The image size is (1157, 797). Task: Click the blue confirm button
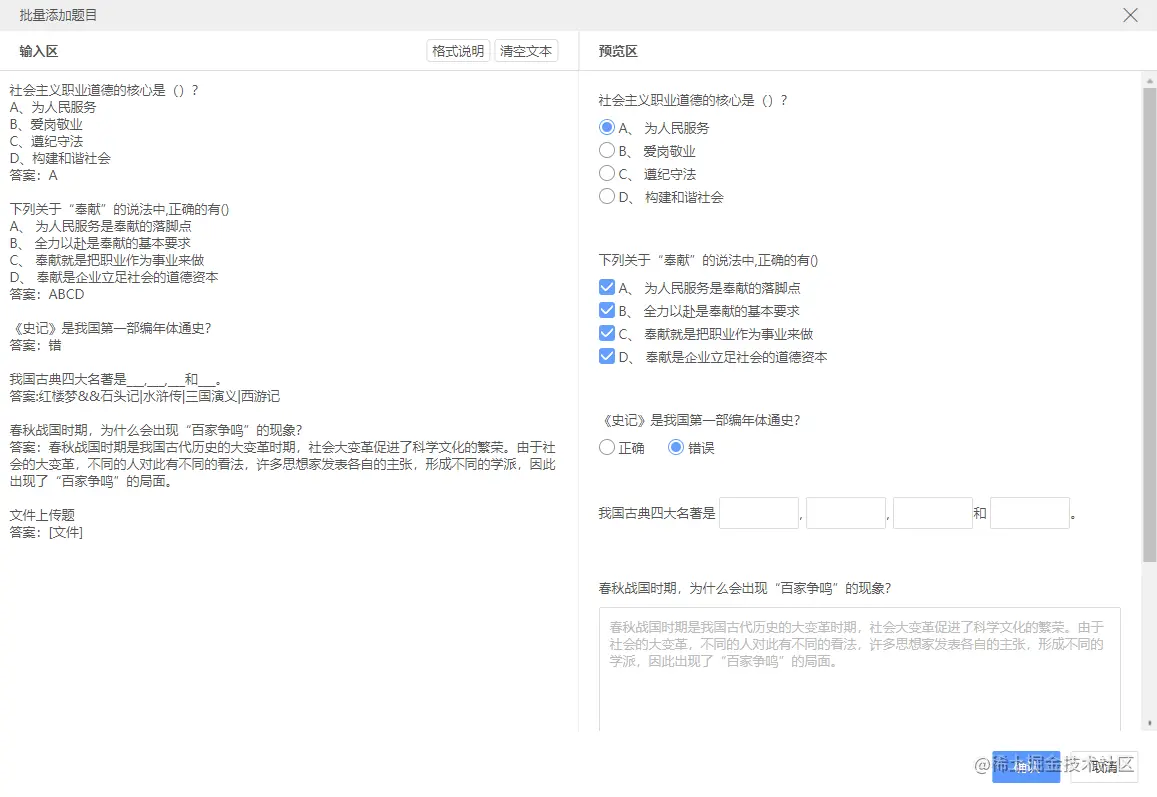coord(1026,767)
